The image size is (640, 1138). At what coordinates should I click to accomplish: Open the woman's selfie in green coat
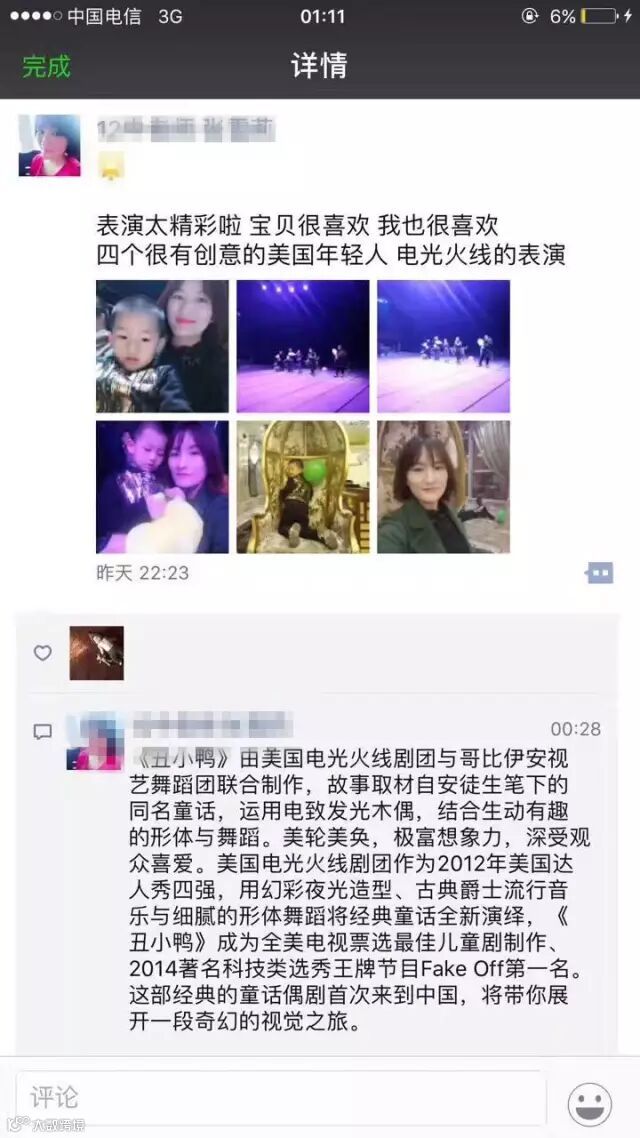(x=443, y=487)
